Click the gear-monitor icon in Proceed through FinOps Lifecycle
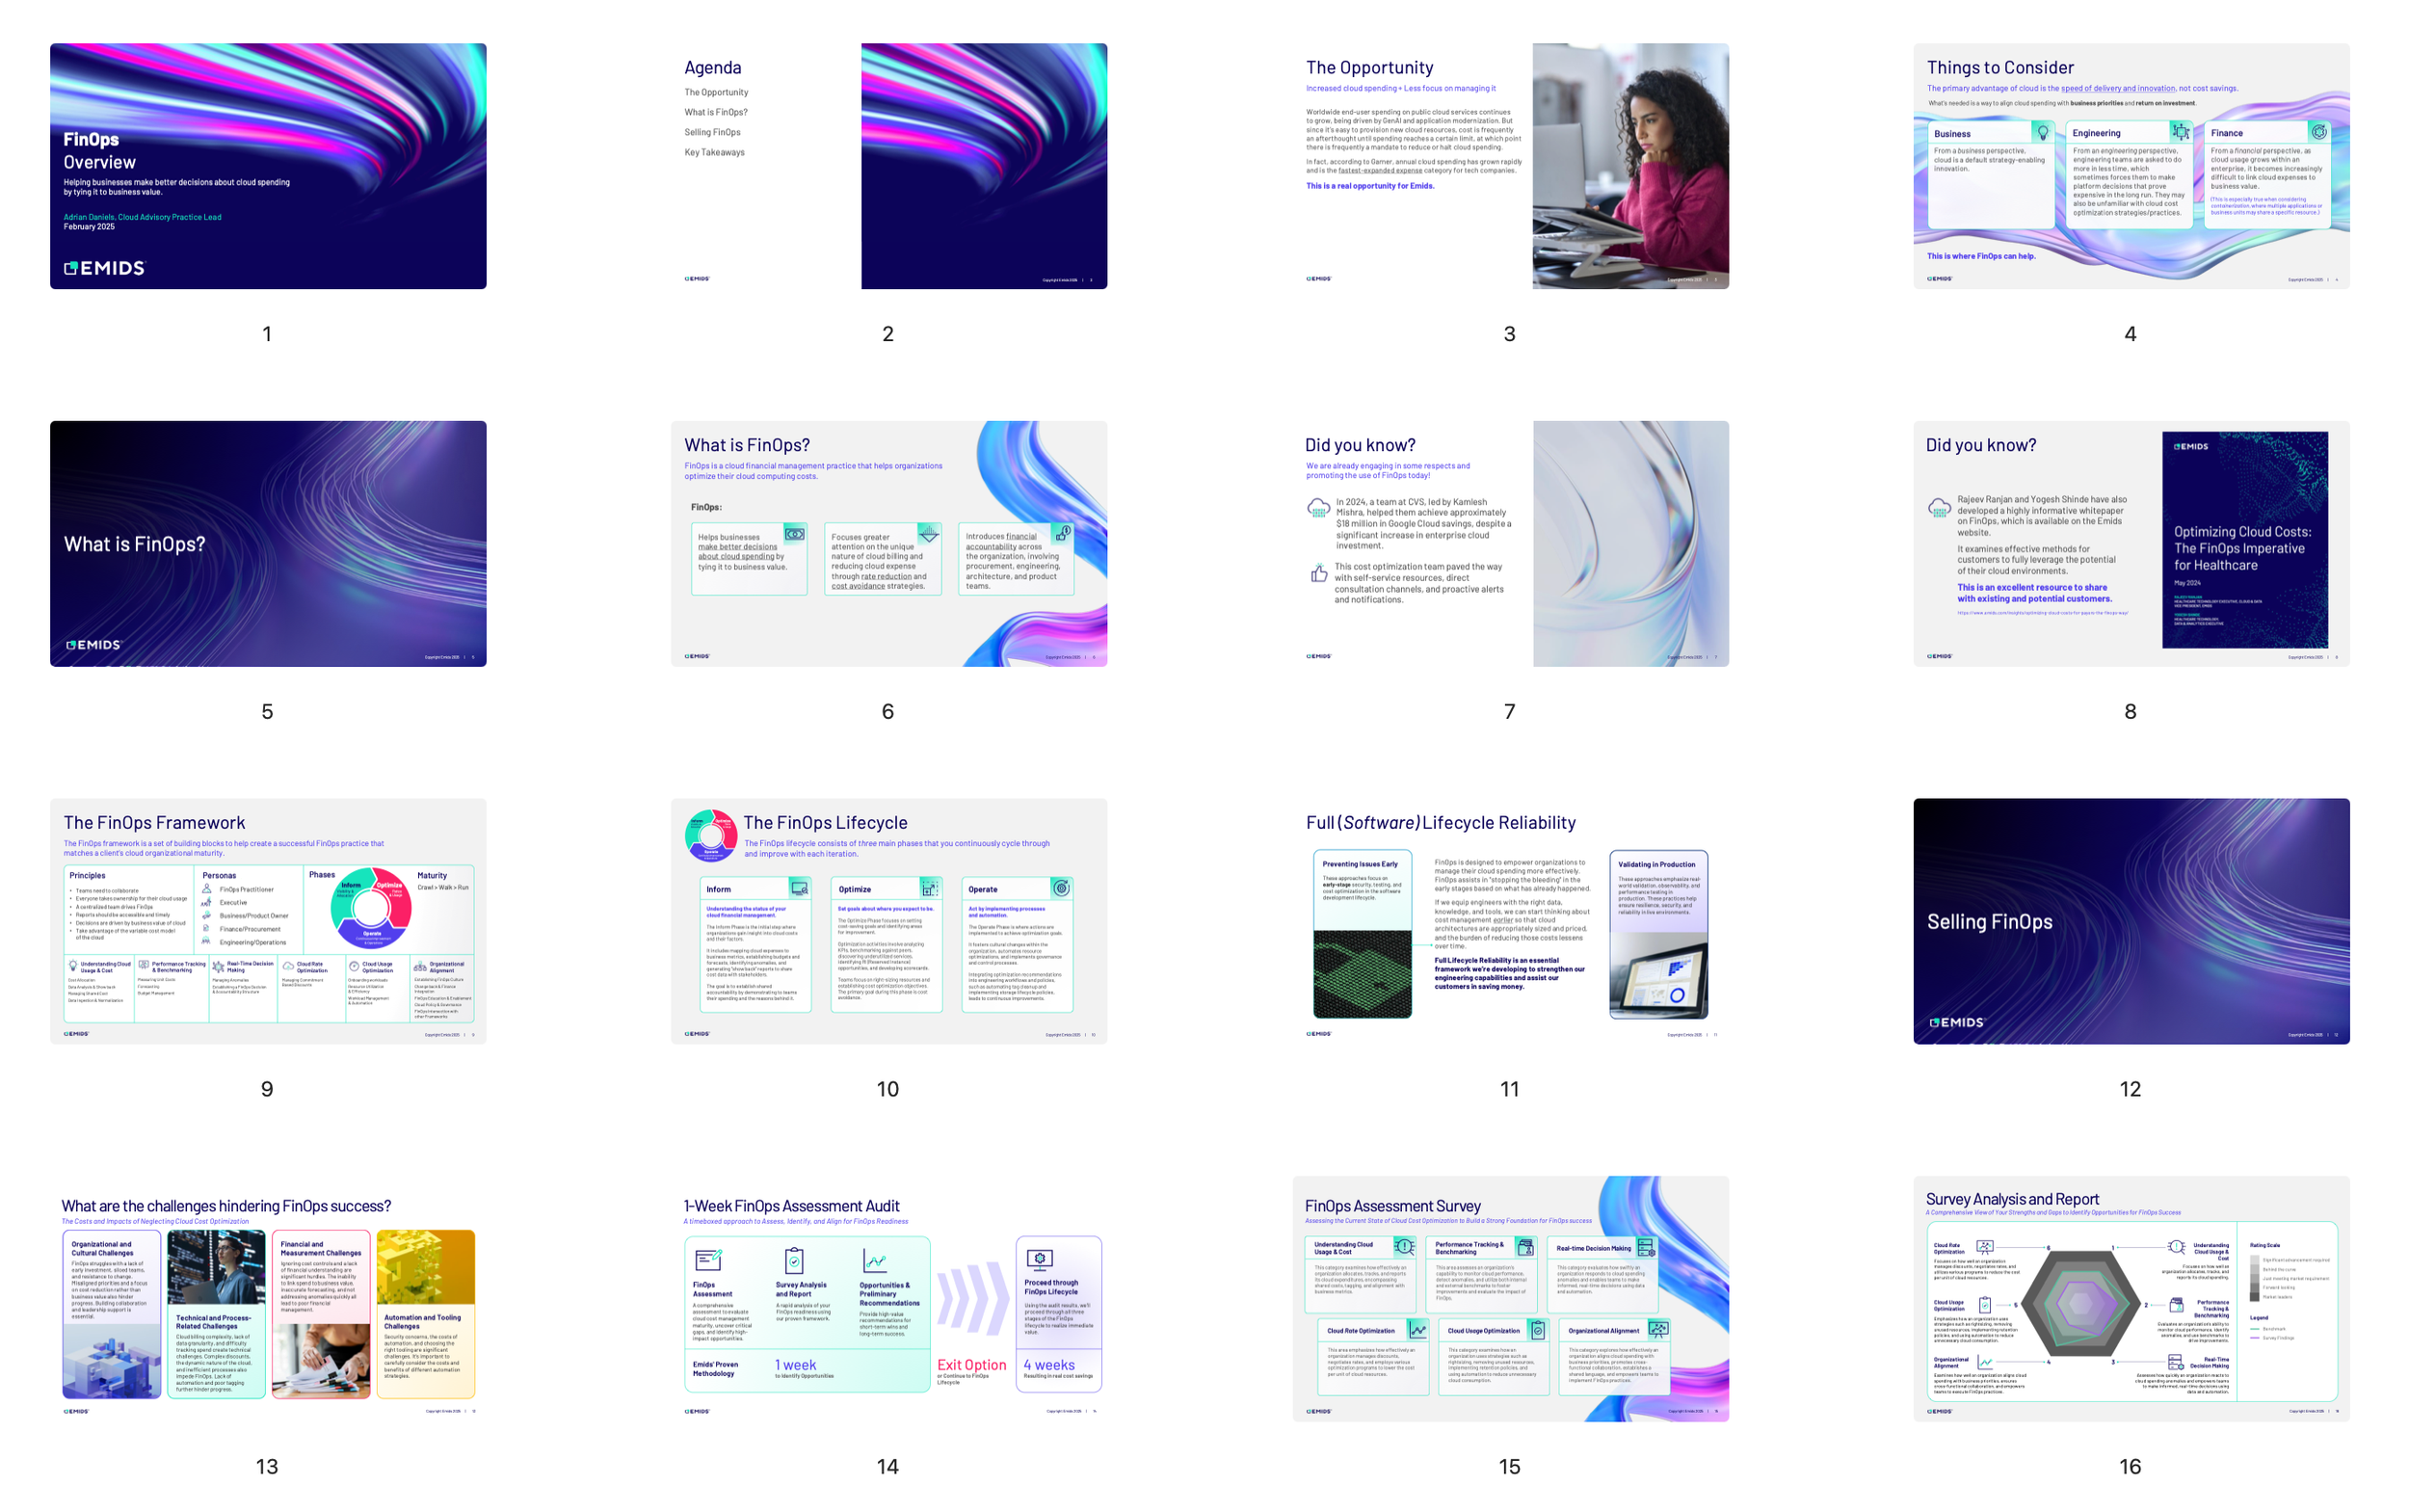The height and width of the screenshot is (1512, 2409). pos(1041,1260)
